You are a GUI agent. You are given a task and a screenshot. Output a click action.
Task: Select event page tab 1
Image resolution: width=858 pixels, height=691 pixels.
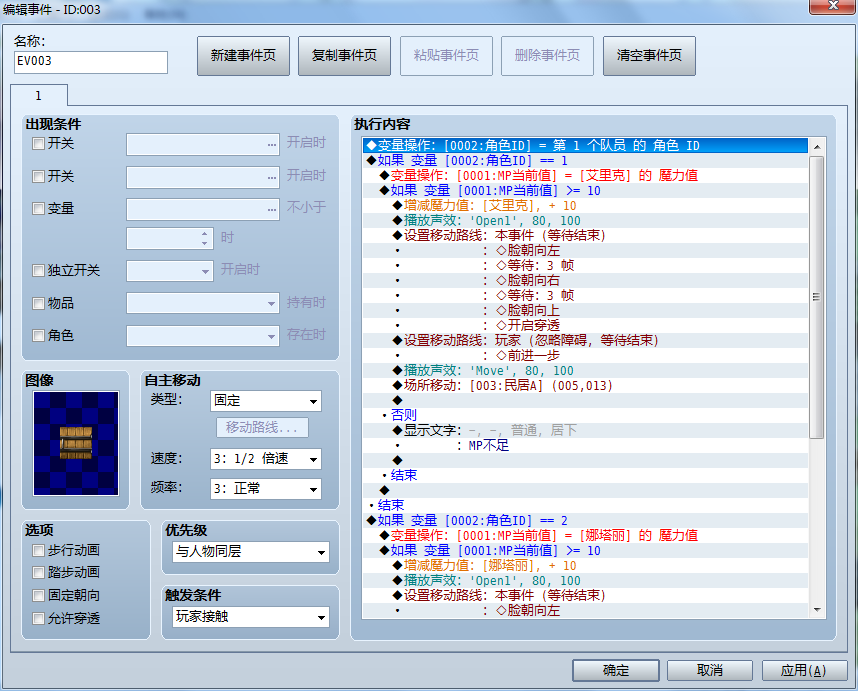pyautogui.click(x=39, y=95)
